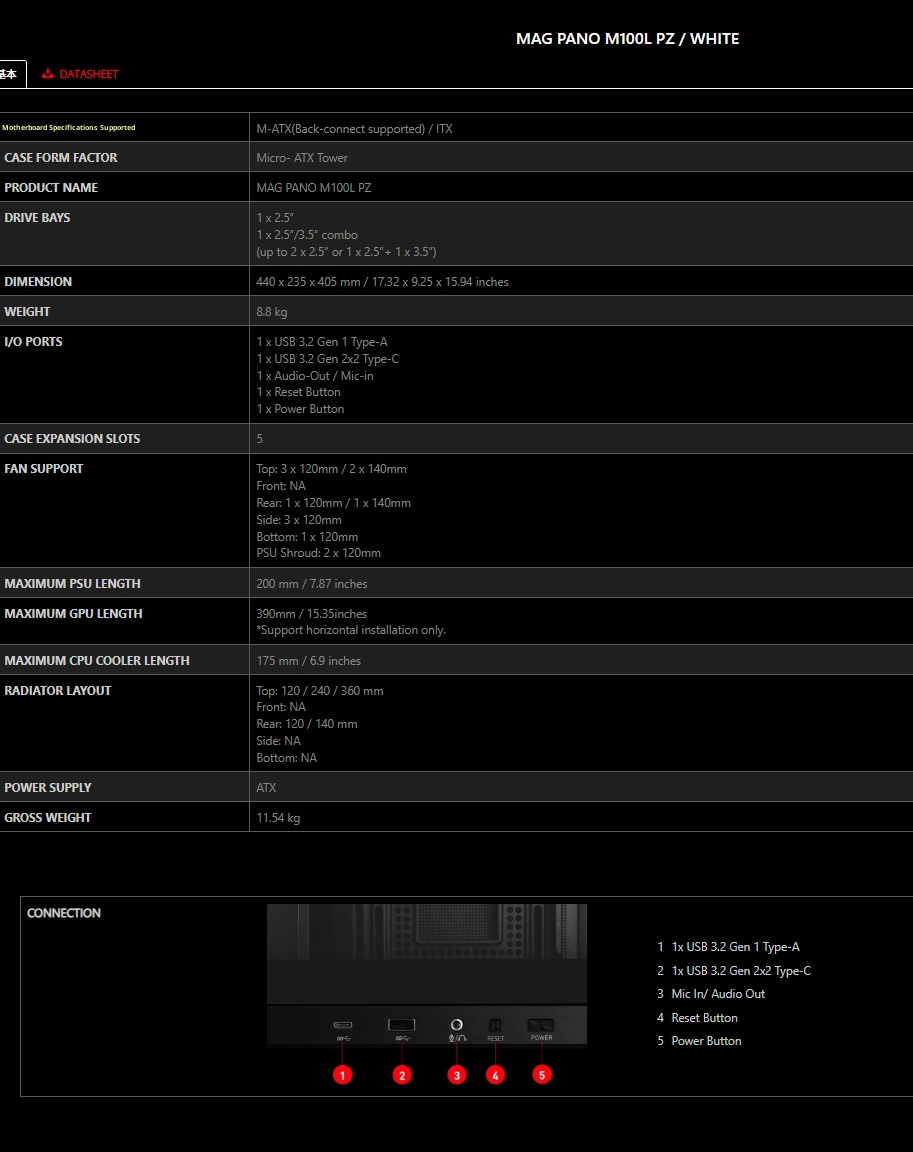
Task: Click the DIMENSION label
Action: [38, 282]
